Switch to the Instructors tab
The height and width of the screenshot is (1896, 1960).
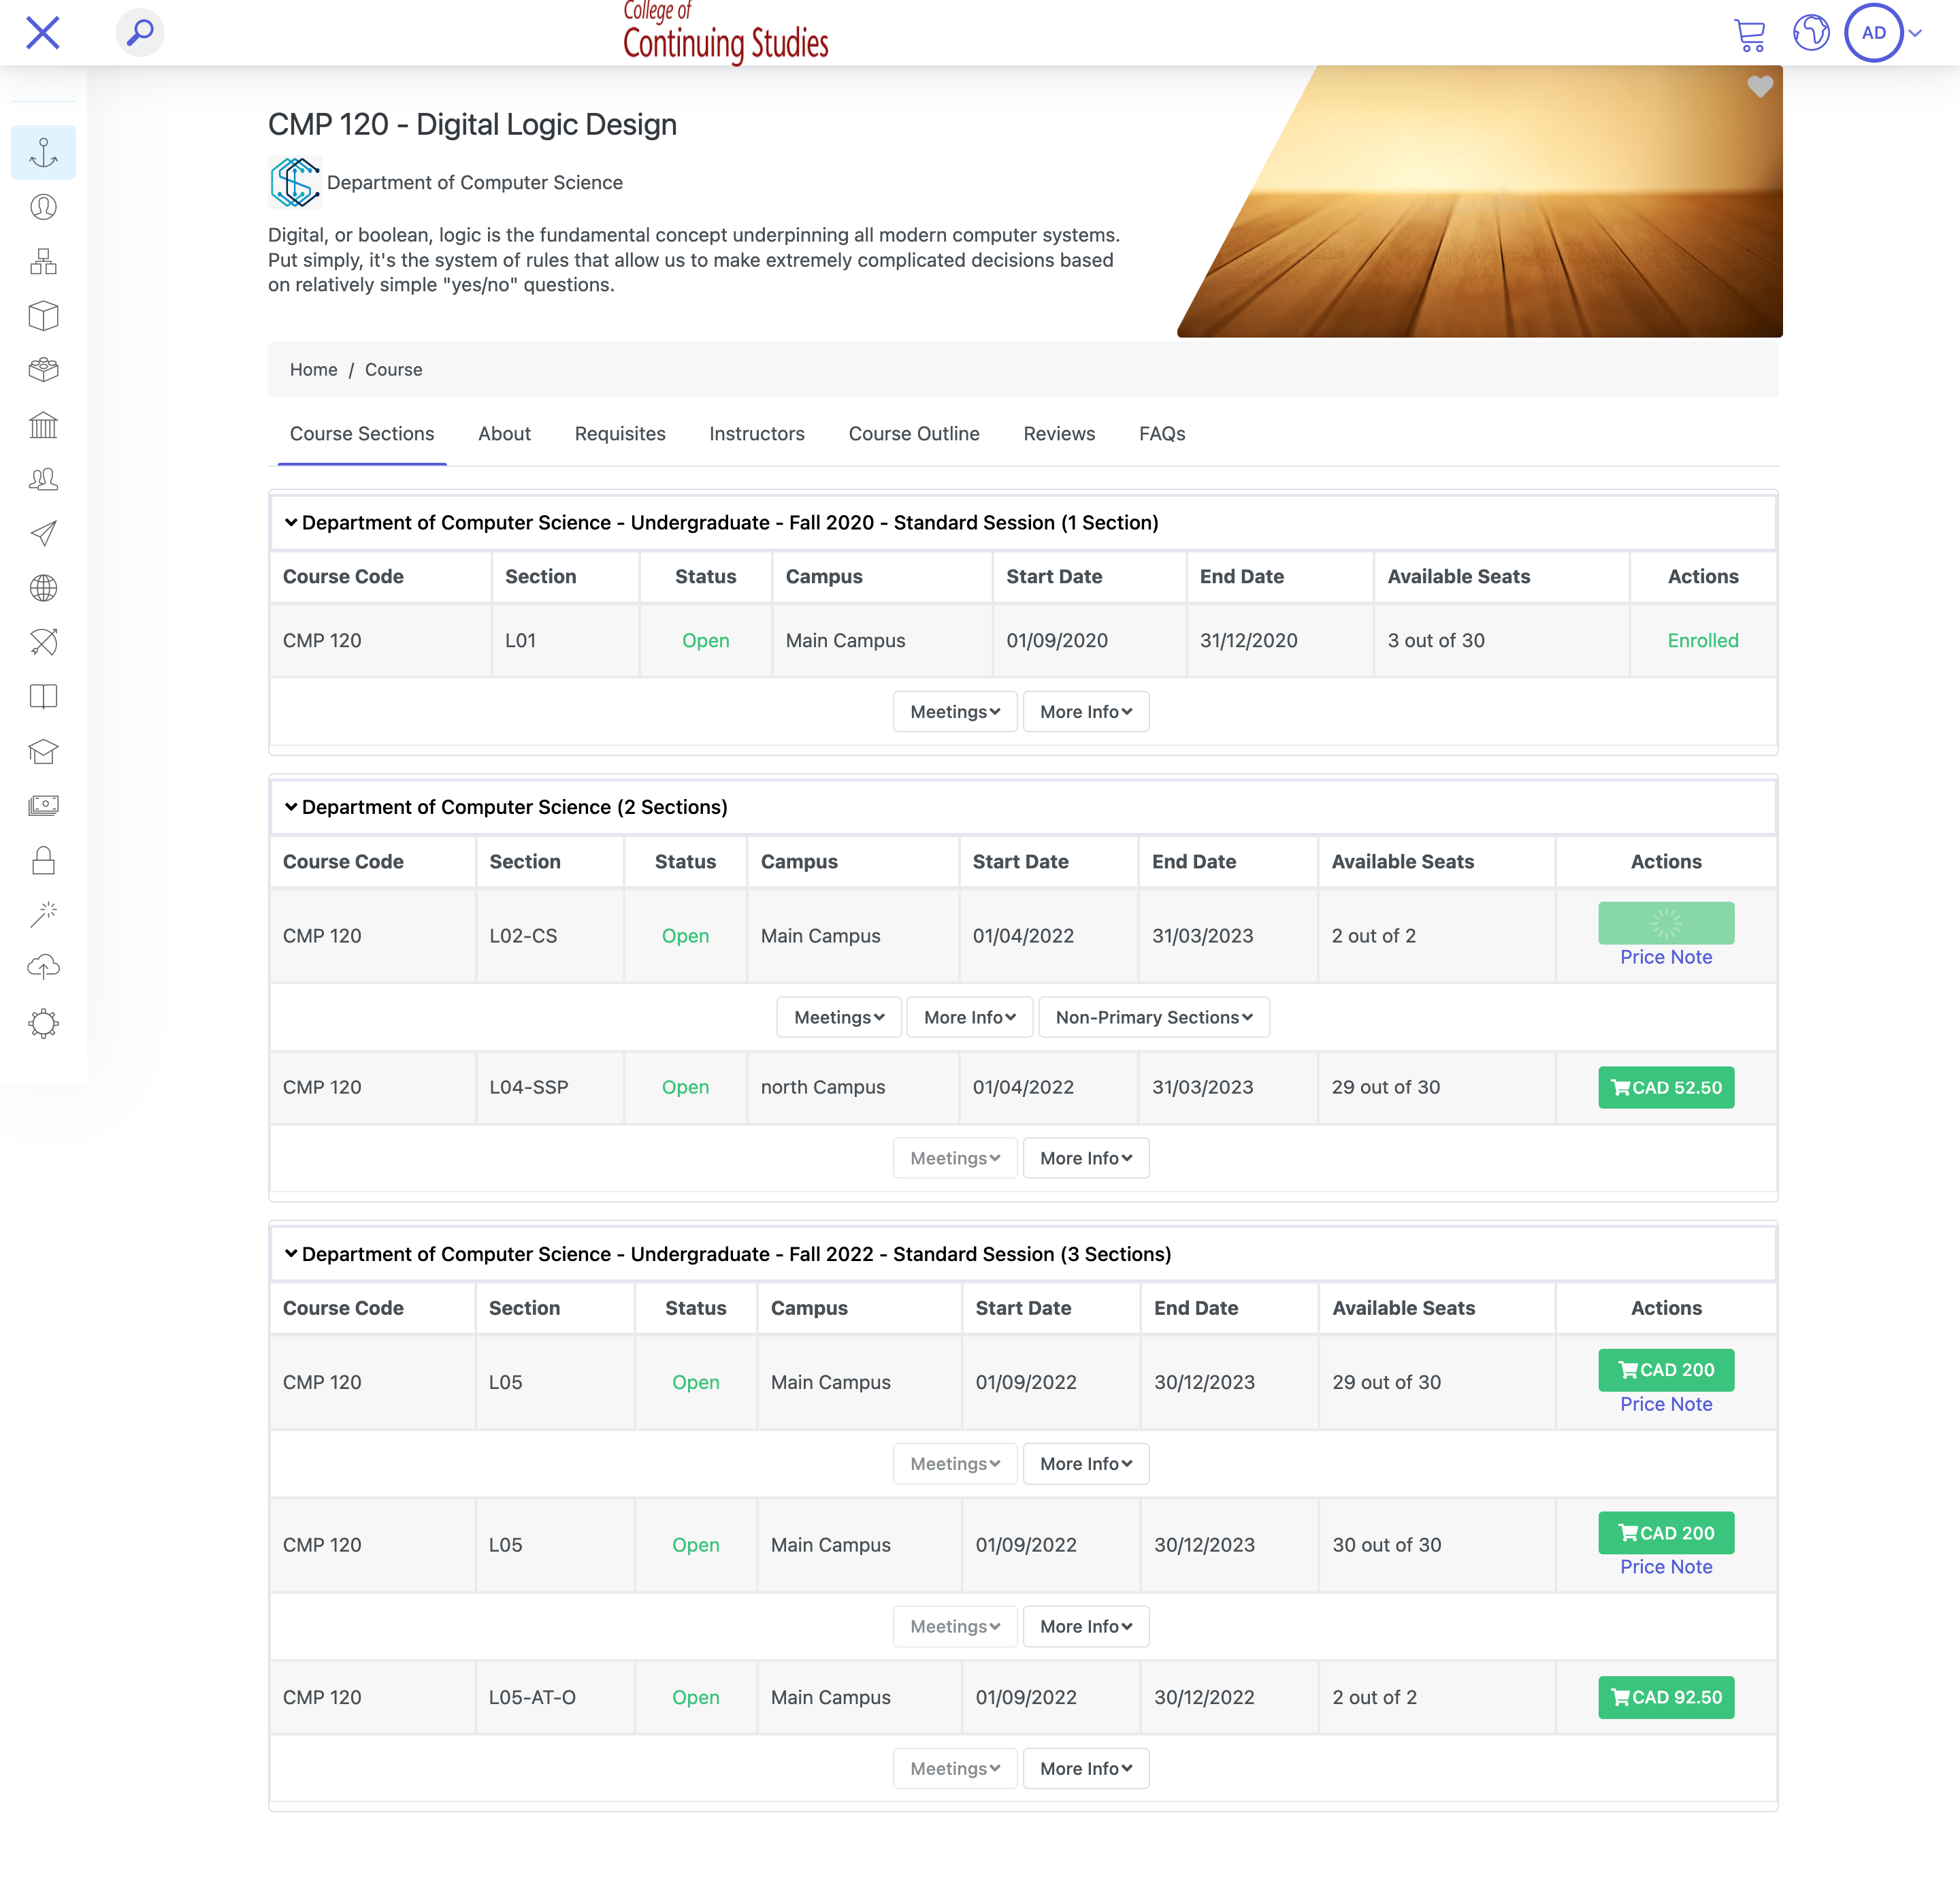[x=757, y=434]
